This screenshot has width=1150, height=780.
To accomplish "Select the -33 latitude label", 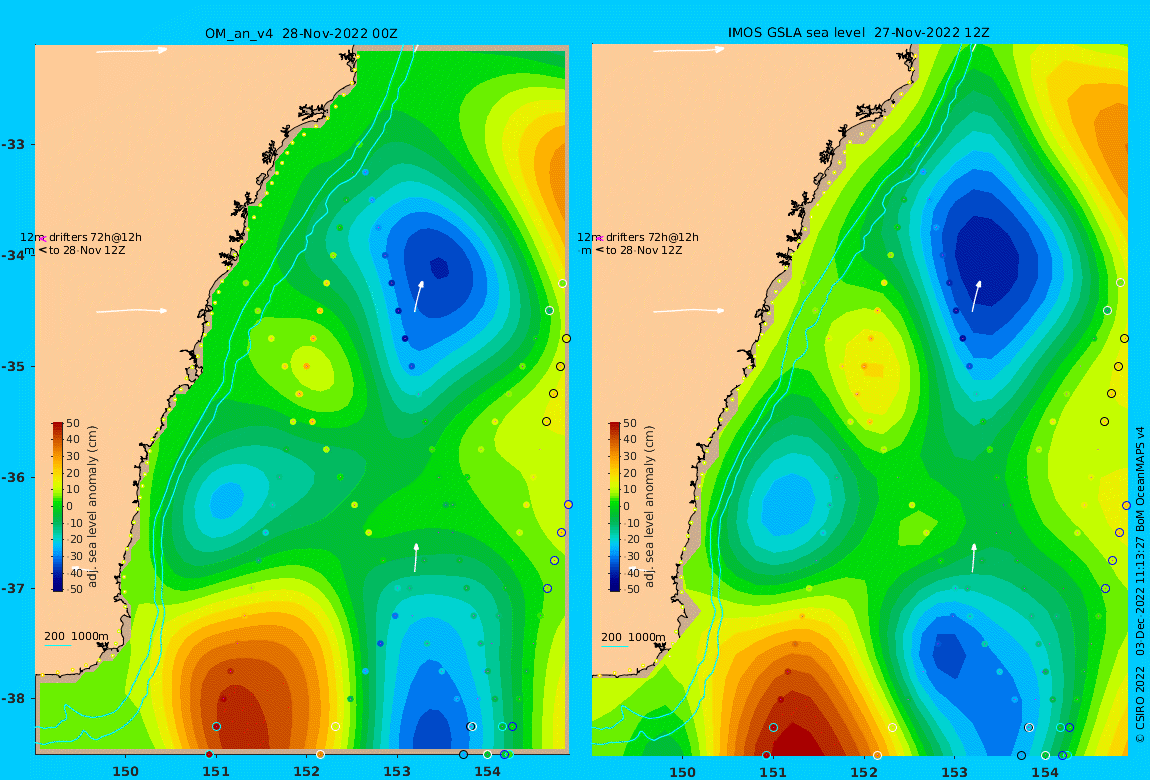I will 12,144.
